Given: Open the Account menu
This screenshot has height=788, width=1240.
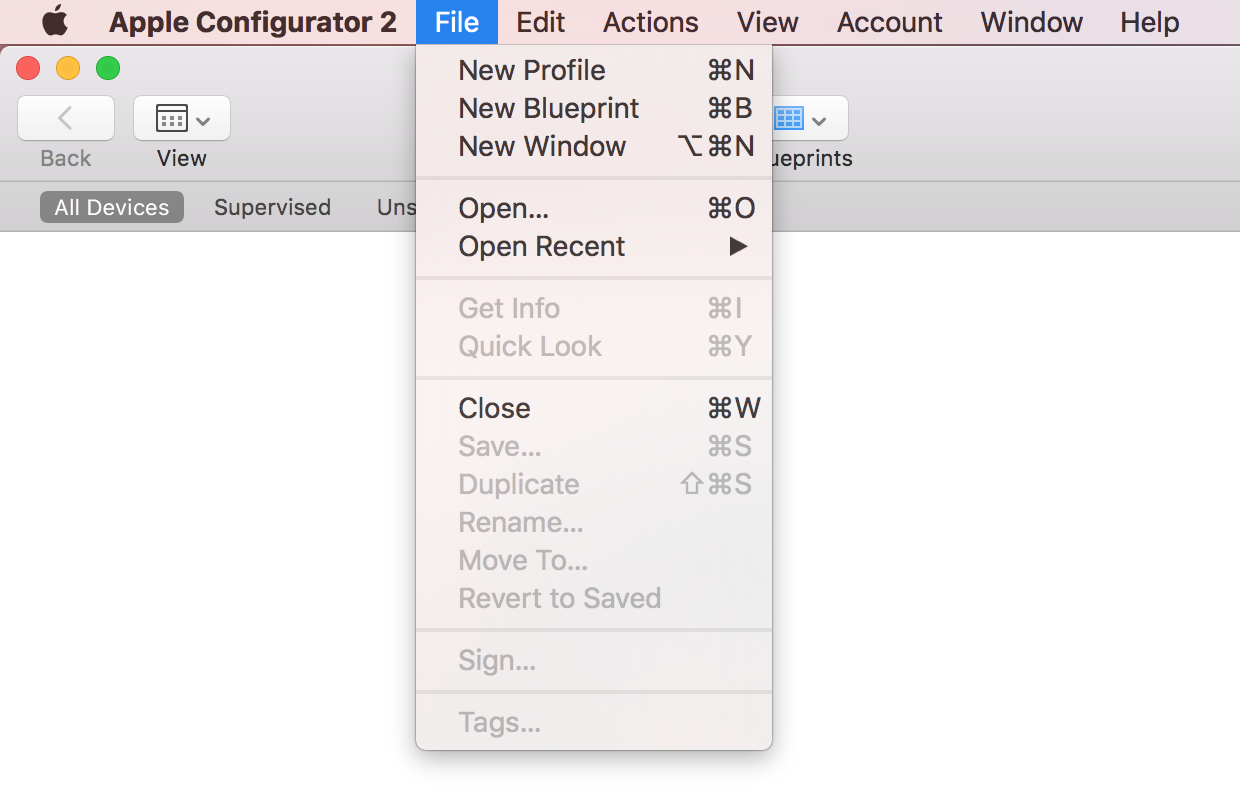Looking at the screenshot, I should (890, 22).
